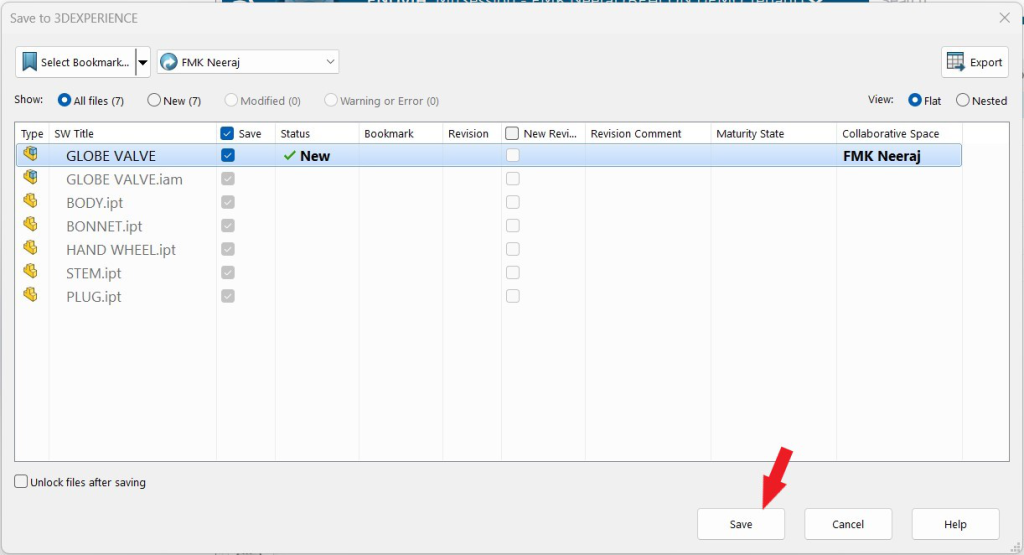Click the PLUG.ipt part icon
The width and height of the screenshot is (1024, 555).
coord(30,295)
